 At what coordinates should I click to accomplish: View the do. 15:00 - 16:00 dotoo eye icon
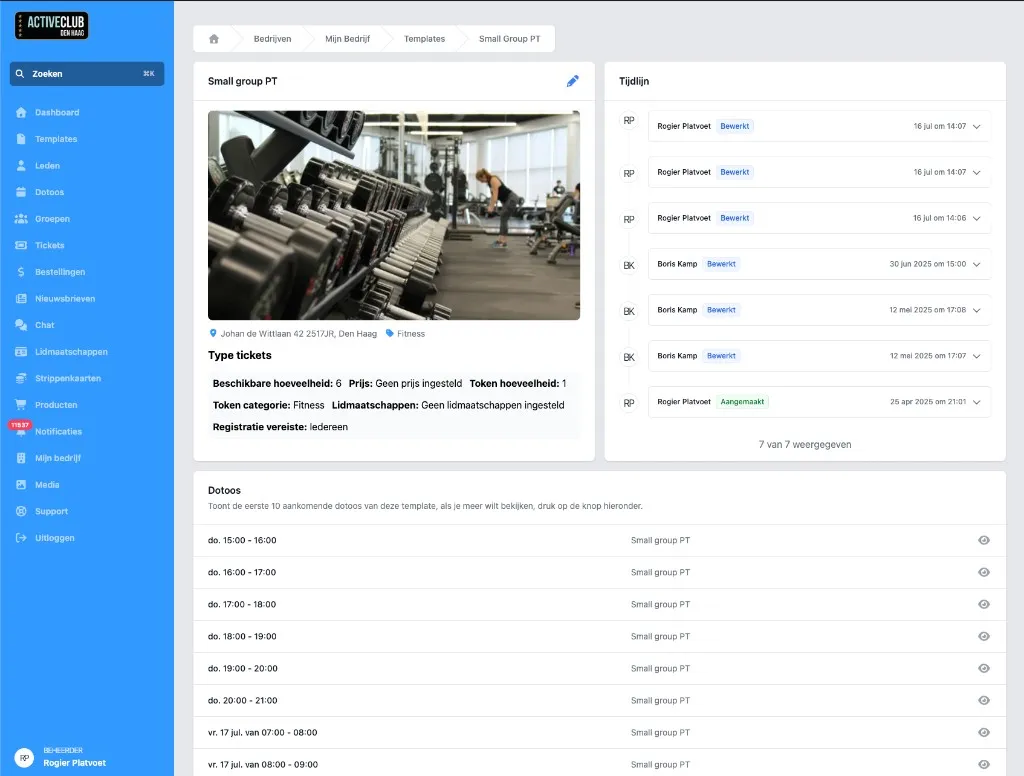point(984,540)
